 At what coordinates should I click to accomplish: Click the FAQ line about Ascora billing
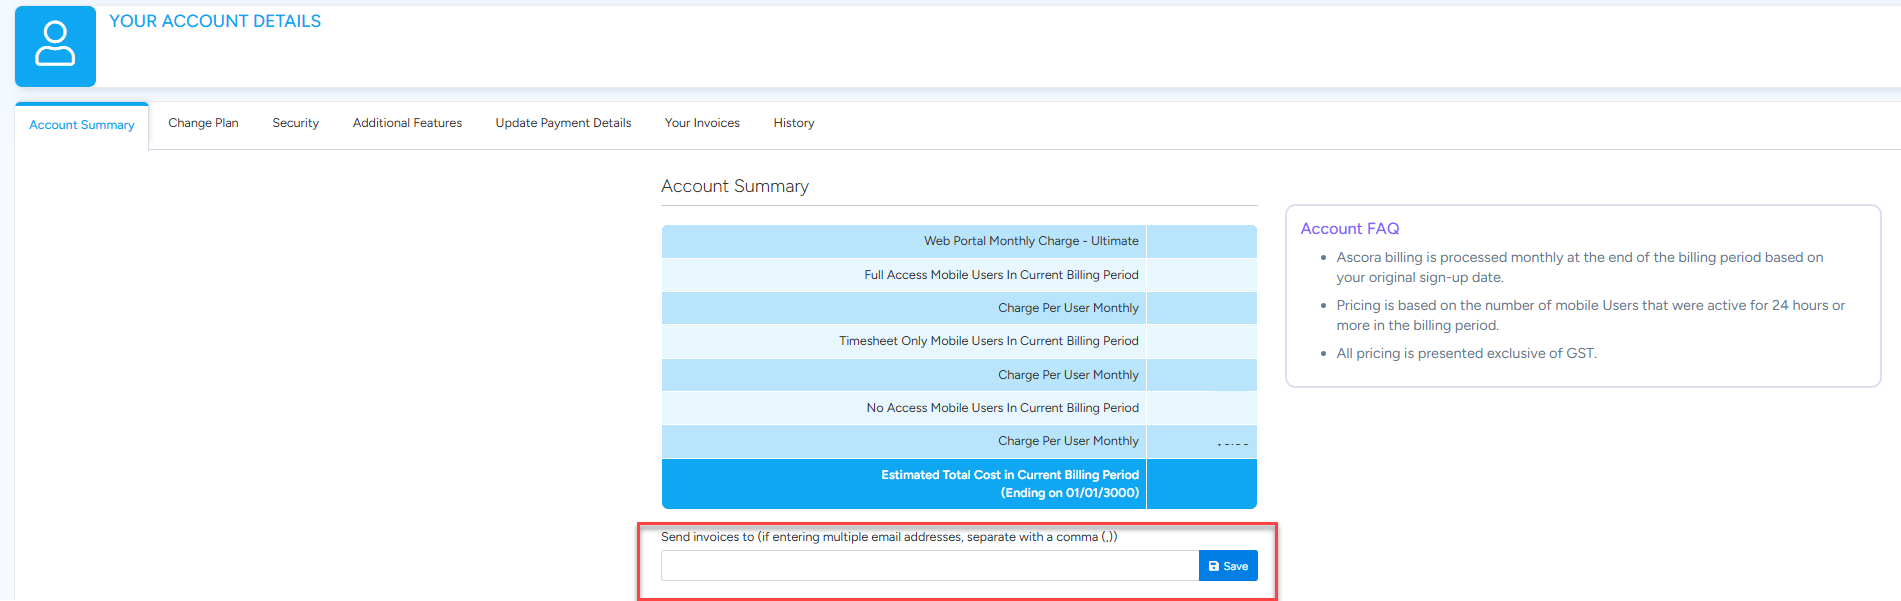(x=1580, y=267)
